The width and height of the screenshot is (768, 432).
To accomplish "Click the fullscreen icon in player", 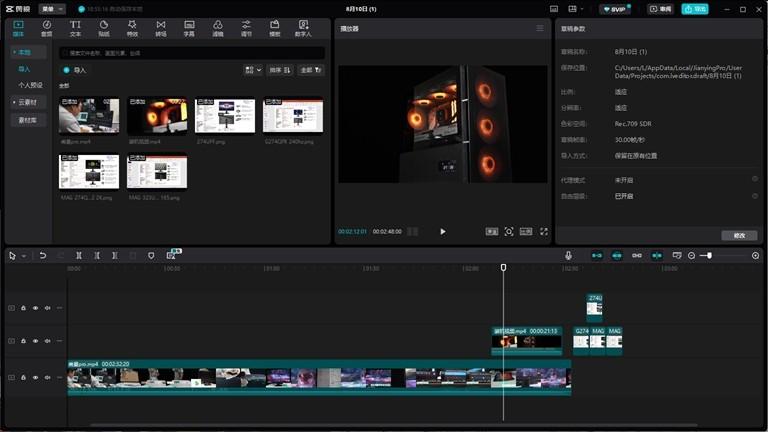I will coord(544,231).
